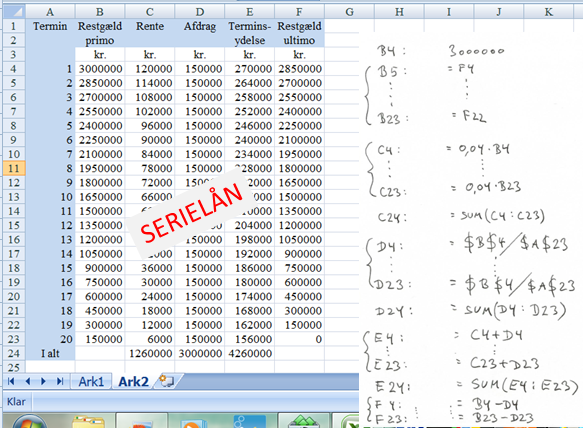Select cell containing 84000

pyautogui.click(x=150, y=154)
